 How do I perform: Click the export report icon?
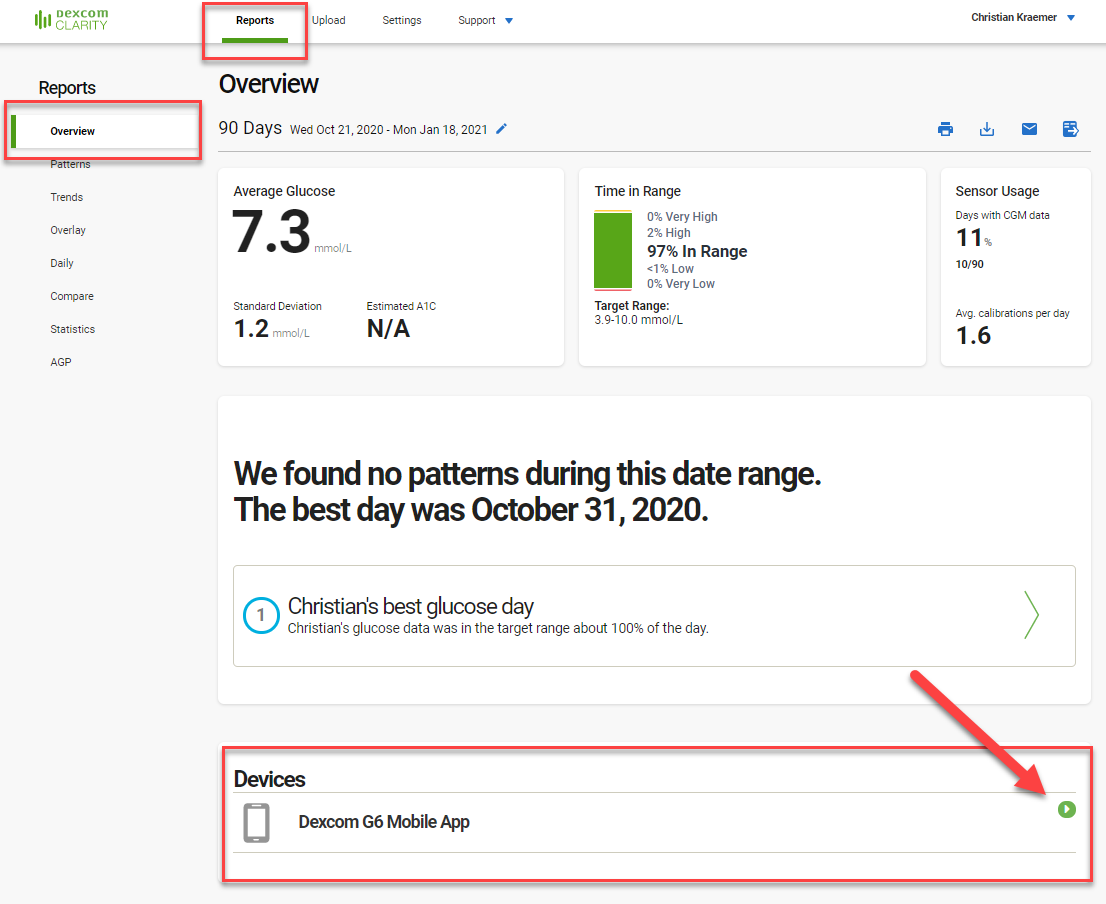[1071, 129]
